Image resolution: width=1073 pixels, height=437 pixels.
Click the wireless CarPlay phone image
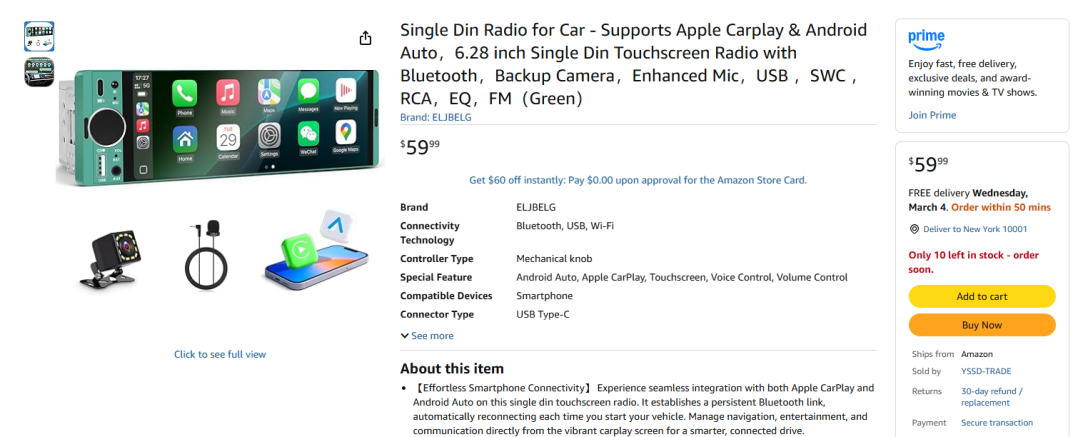tap(314, 252)
